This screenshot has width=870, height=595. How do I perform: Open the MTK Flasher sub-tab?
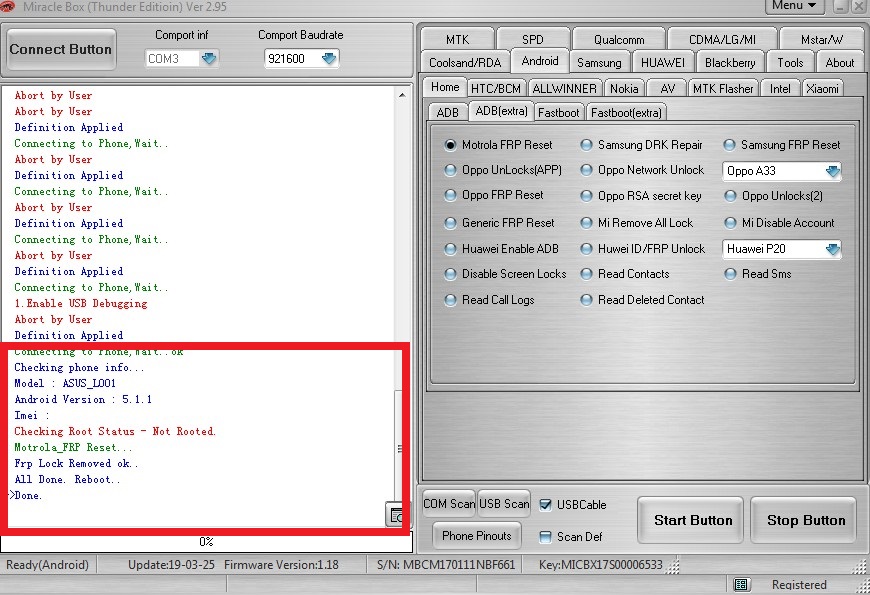(x=723, y=89)
